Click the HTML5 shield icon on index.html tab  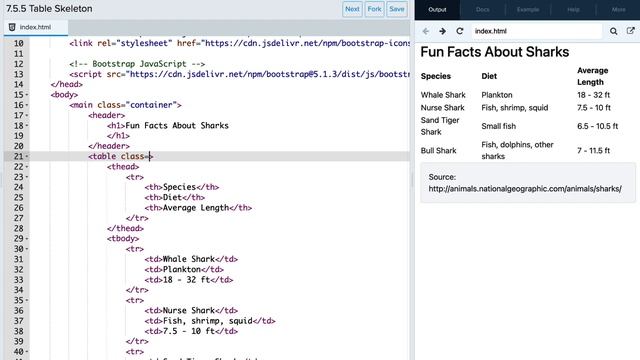click(x=12, y=27)
